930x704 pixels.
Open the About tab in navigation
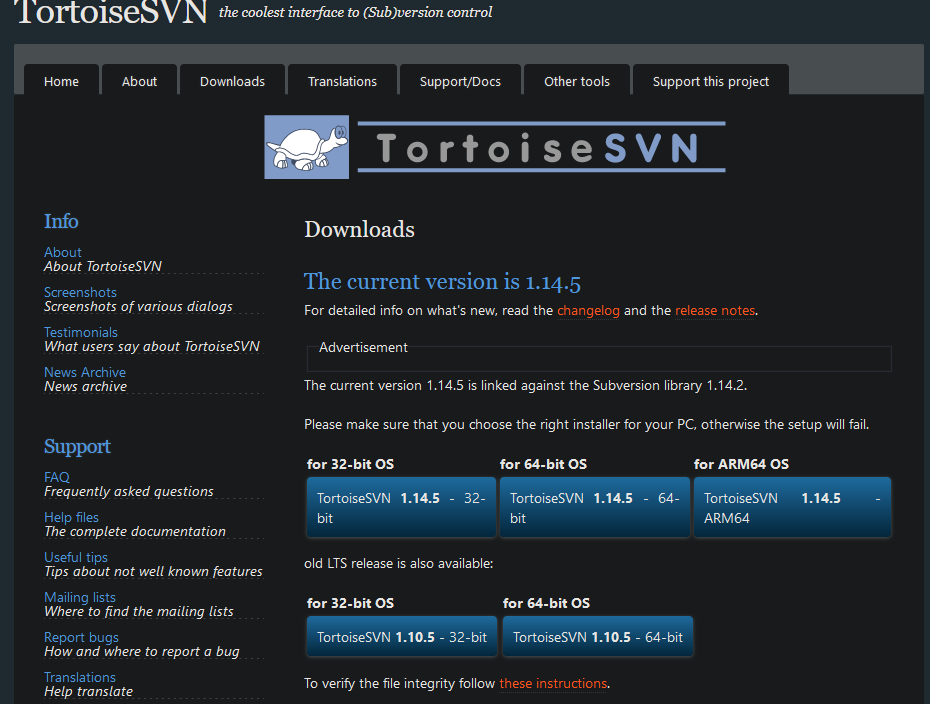pyautogui.click(x=139, y=81)
